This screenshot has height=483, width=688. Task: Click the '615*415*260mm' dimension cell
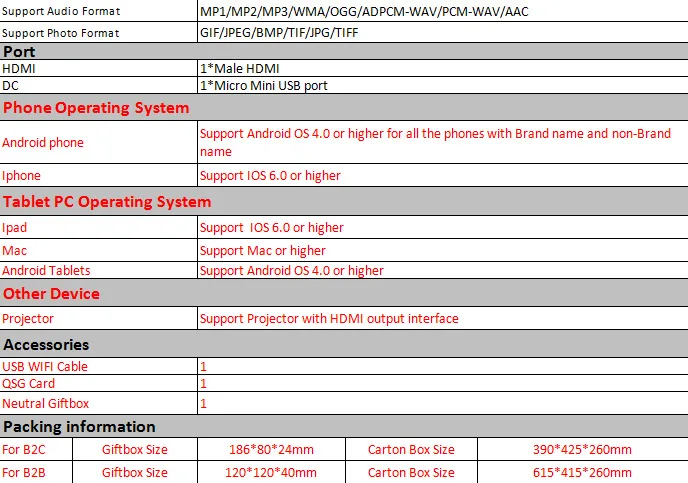[582, 472]
